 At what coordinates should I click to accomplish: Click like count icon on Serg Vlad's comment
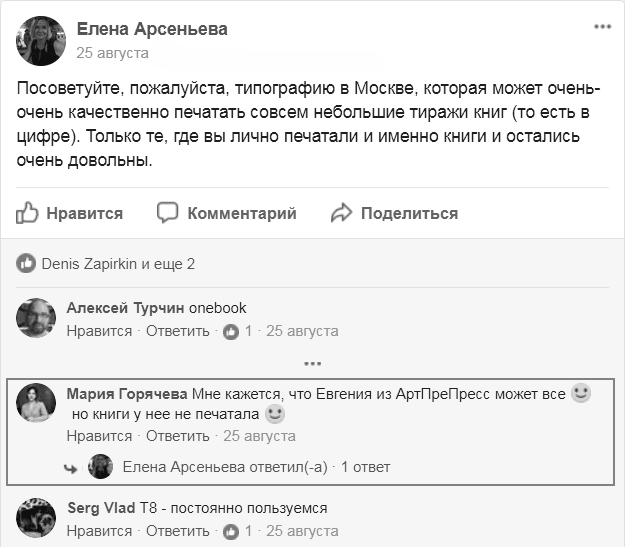click(x=232, y=531)
